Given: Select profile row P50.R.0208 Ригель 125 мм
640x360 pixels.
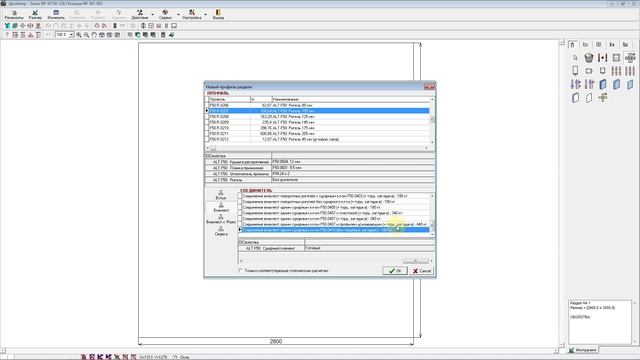Looking at the screenshot, I should pyautogui.click(x=319, y=117).
